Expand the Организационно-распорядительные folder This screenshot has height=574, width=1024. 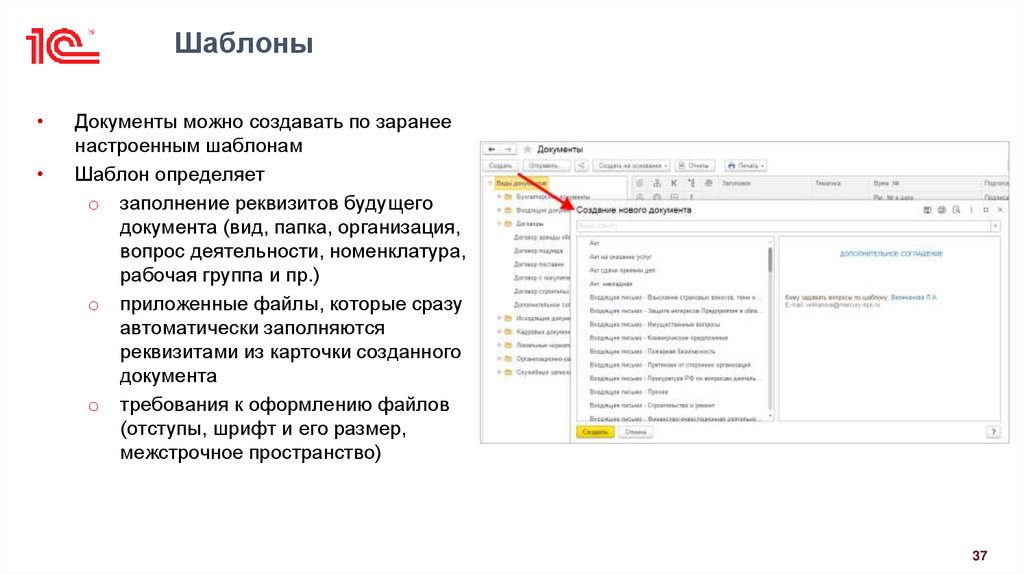[500, 359]
